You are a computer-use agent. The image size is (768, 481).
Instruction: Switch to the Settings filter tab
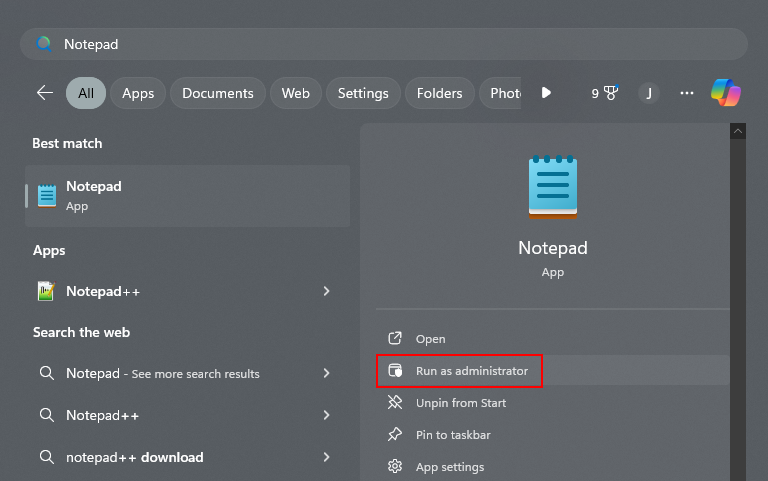[363, 93]
